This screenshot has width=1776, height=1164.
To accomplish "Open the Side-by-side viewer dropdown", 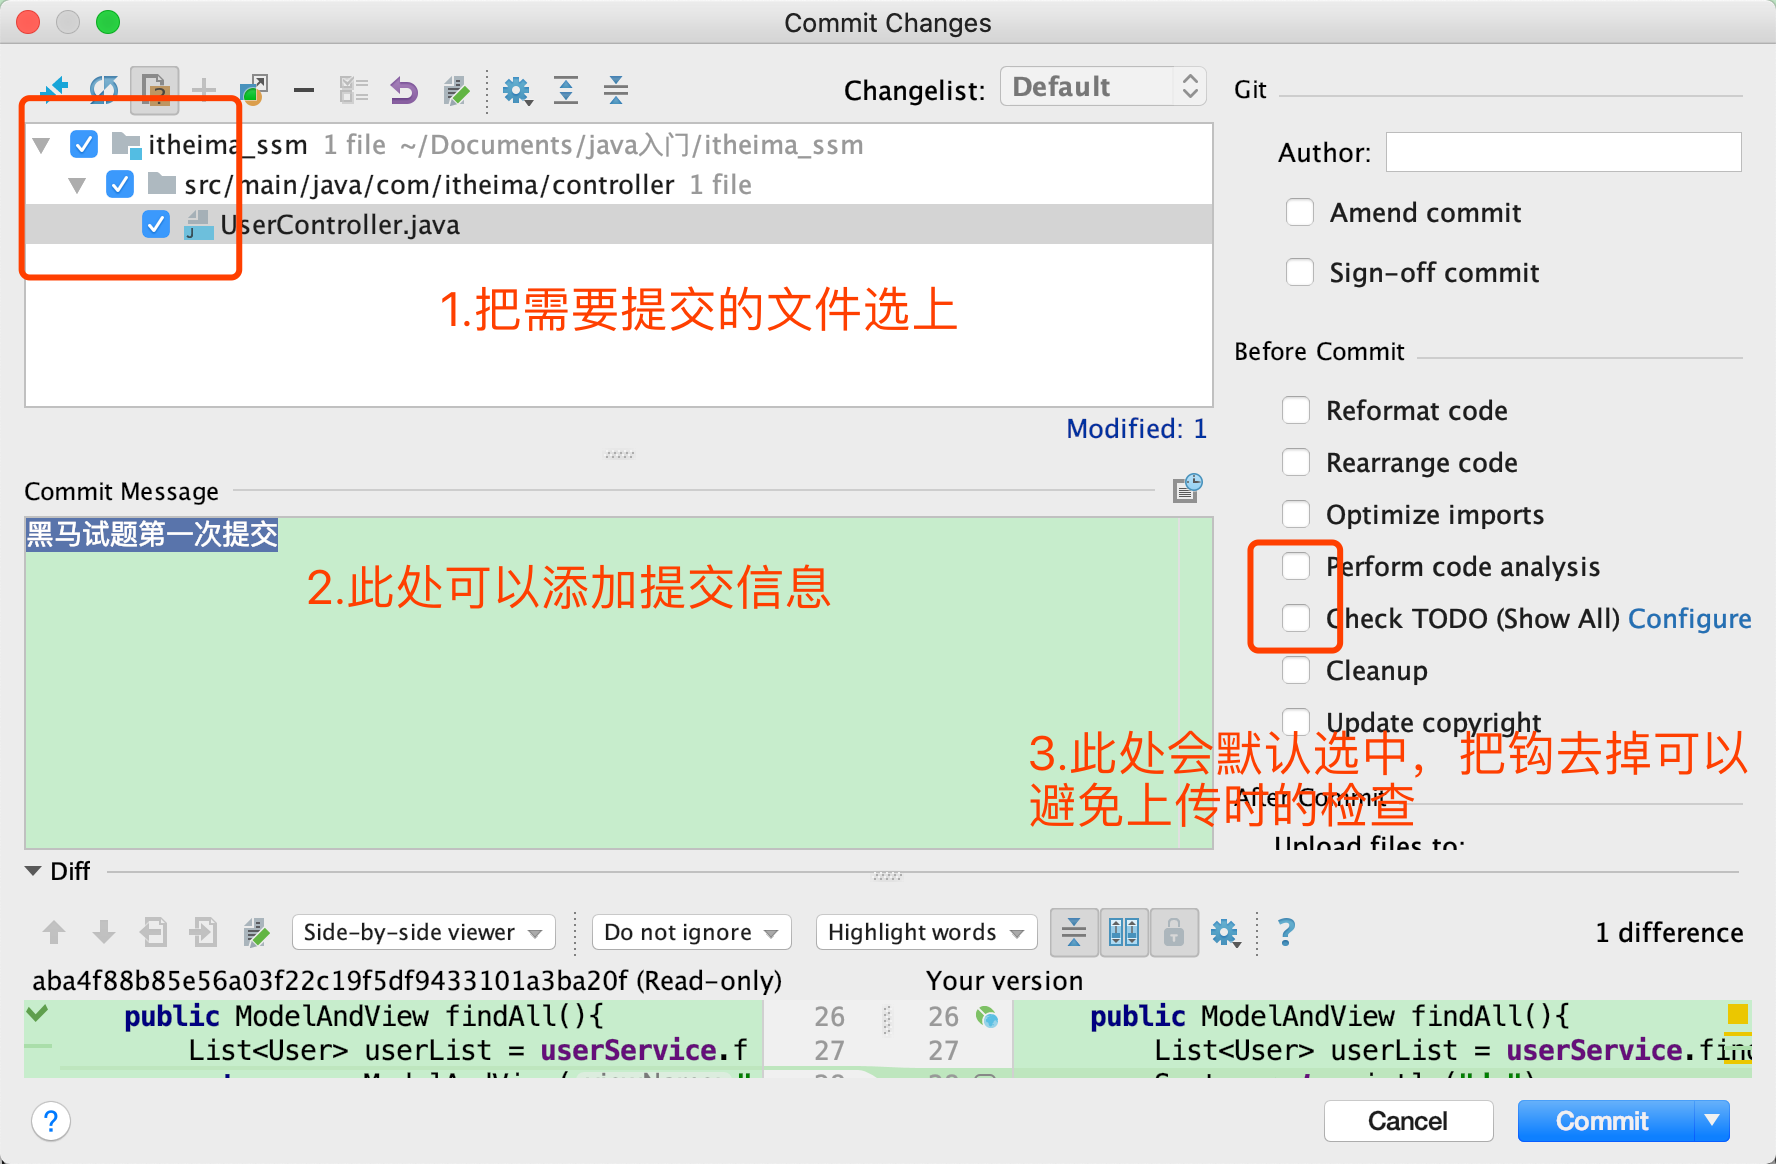I will click(424, 932).
